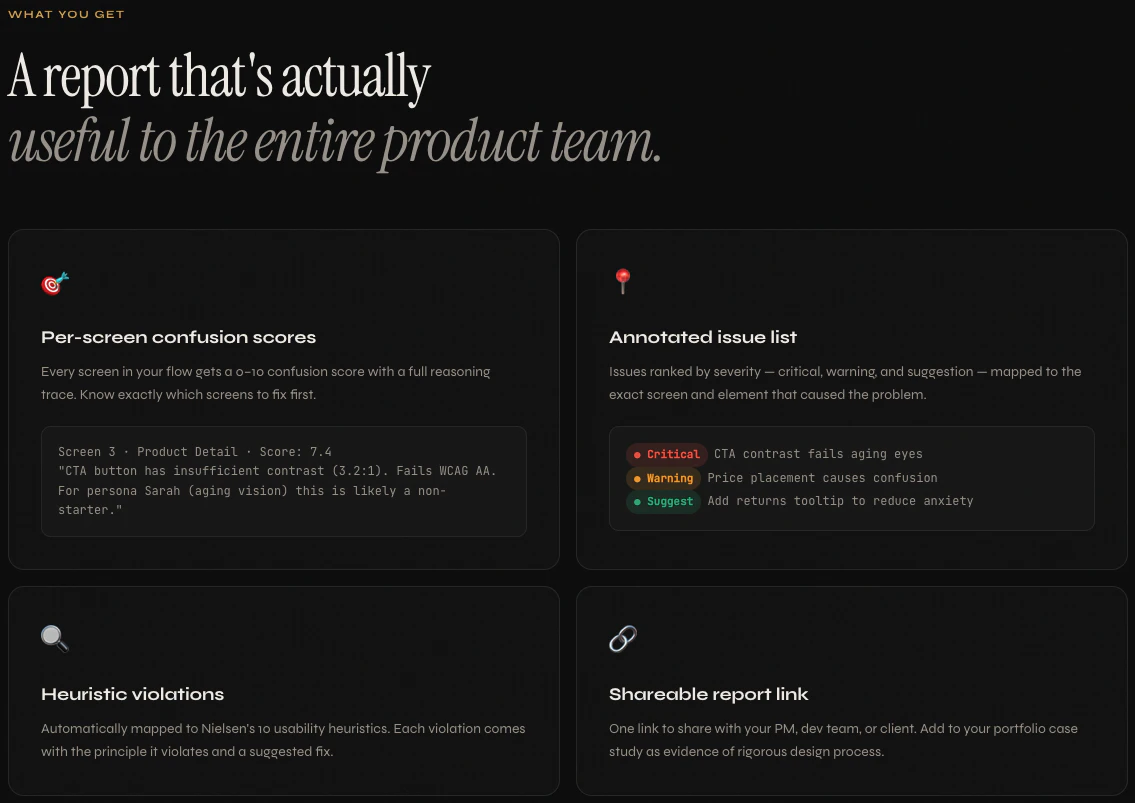The height and width of the screenshot is (803, 1135).
Task: Click the 'Per-screen confusion scores' heading
Action: (178, 337)
